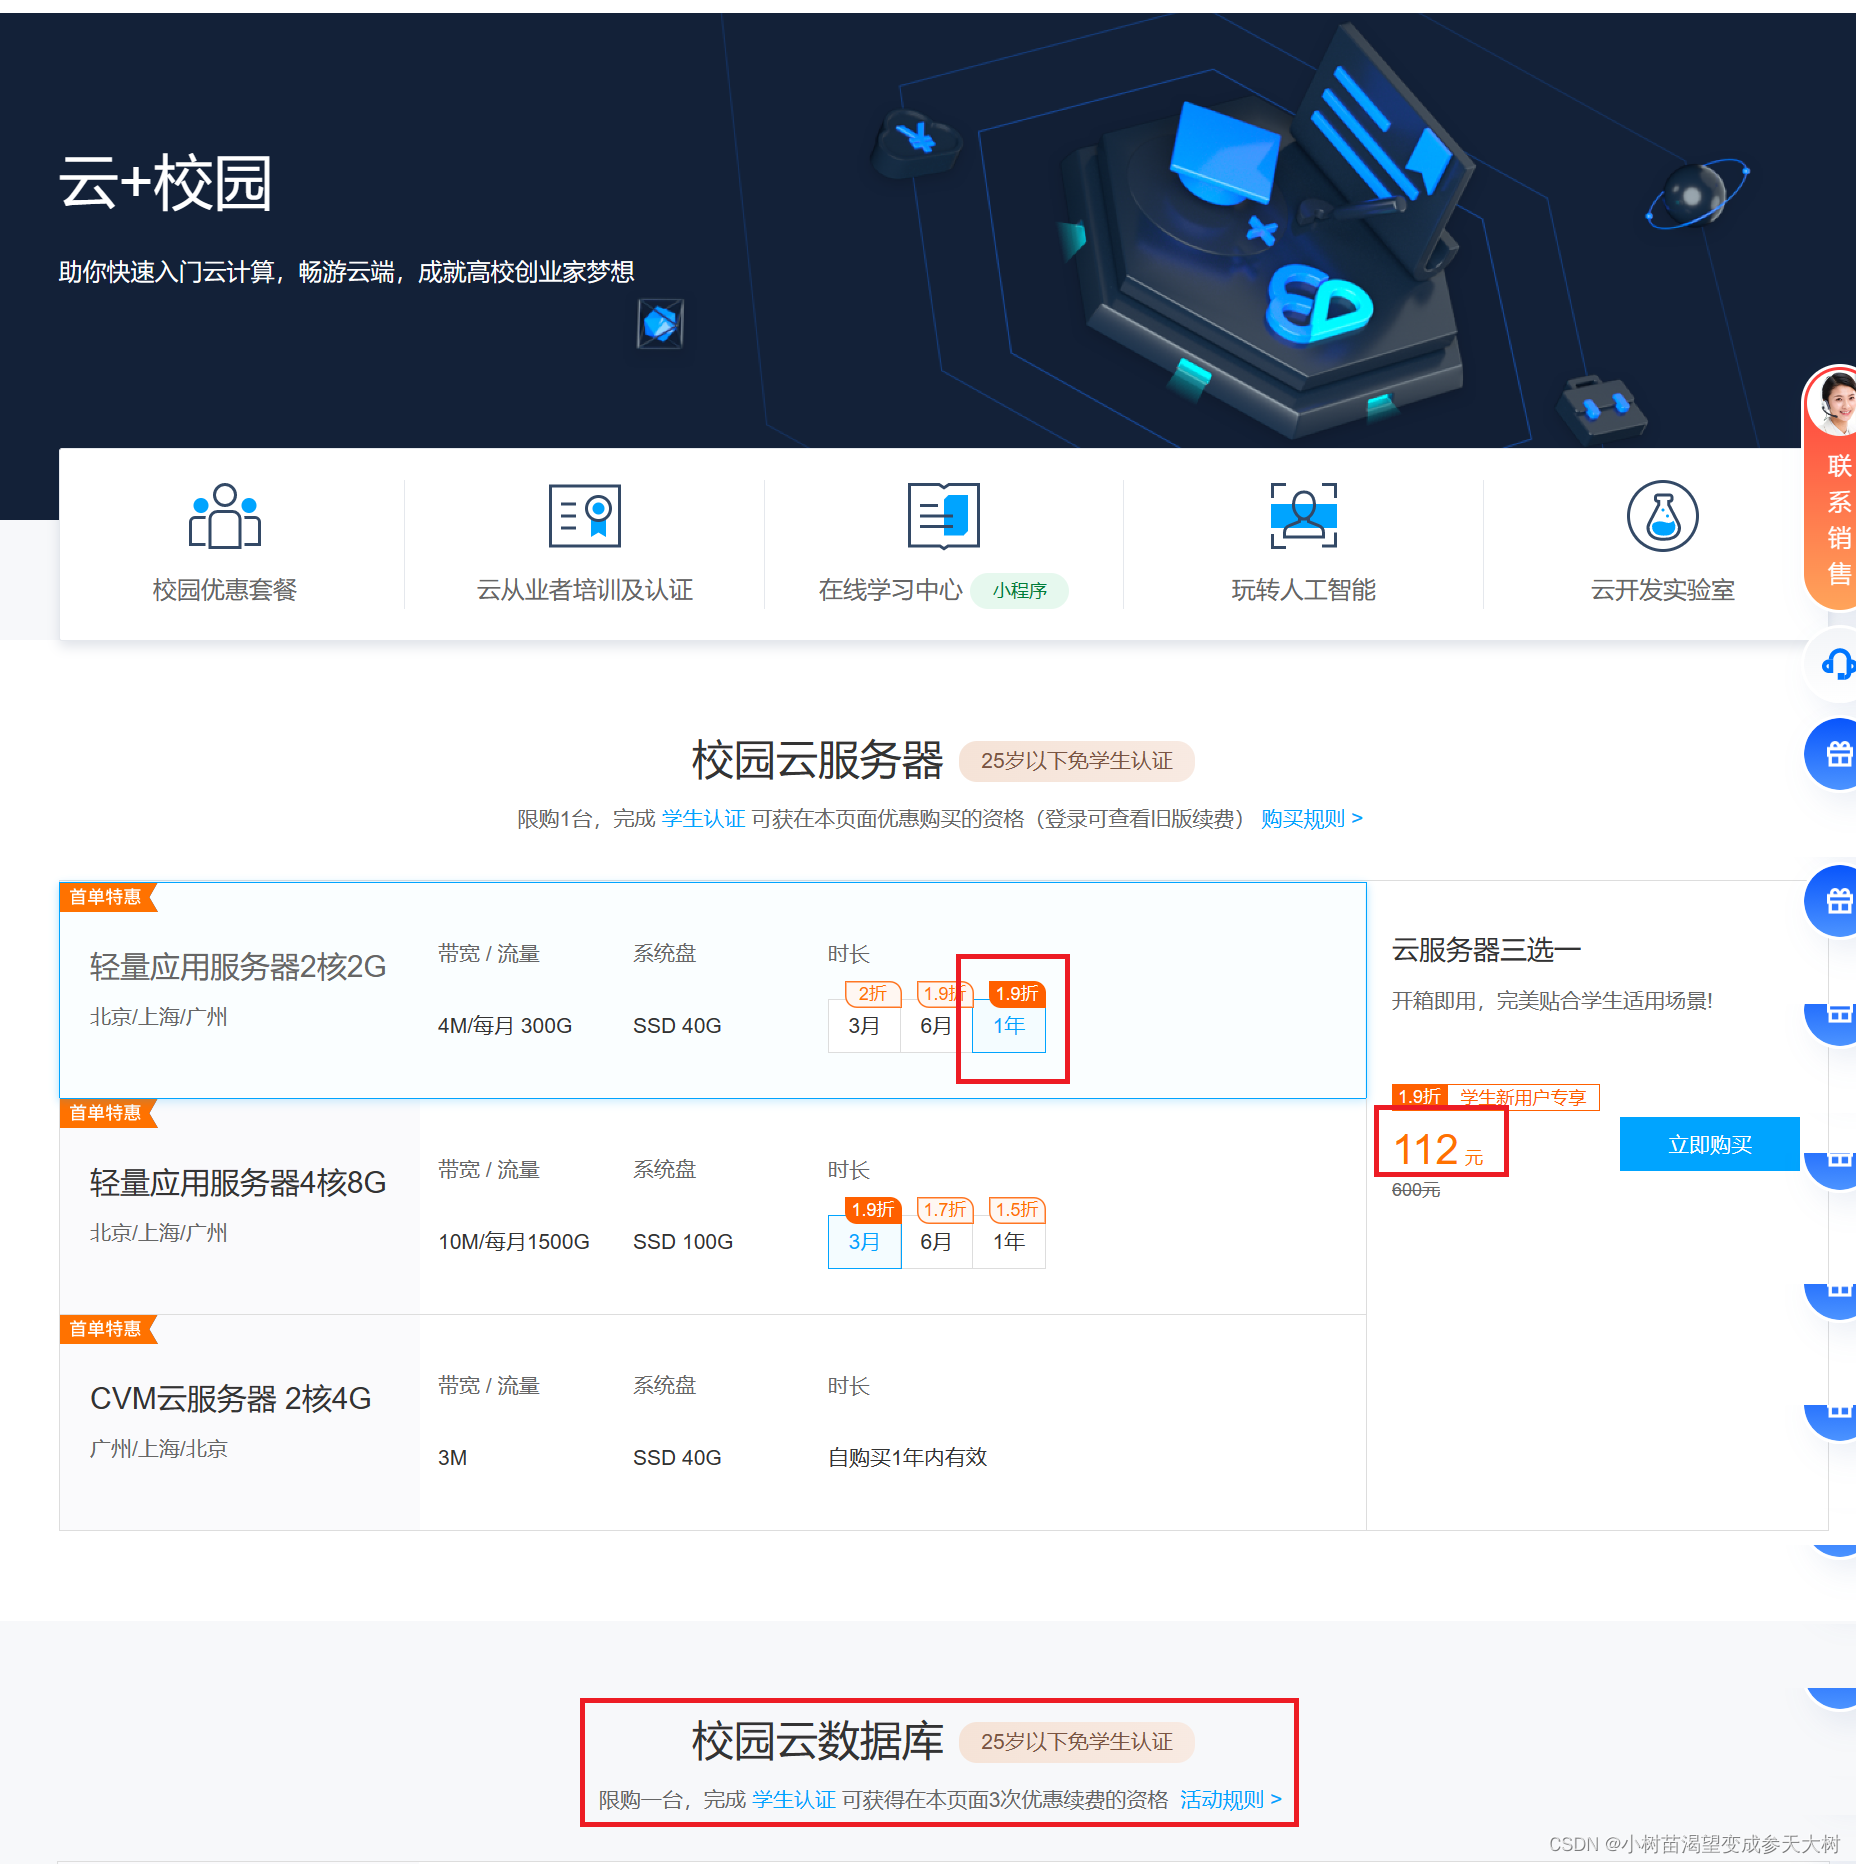This screenshot has height=1864, width=1856.
Task: Open the 玩转人工智能 face-scan icon
Action: tap(1303, 516)
